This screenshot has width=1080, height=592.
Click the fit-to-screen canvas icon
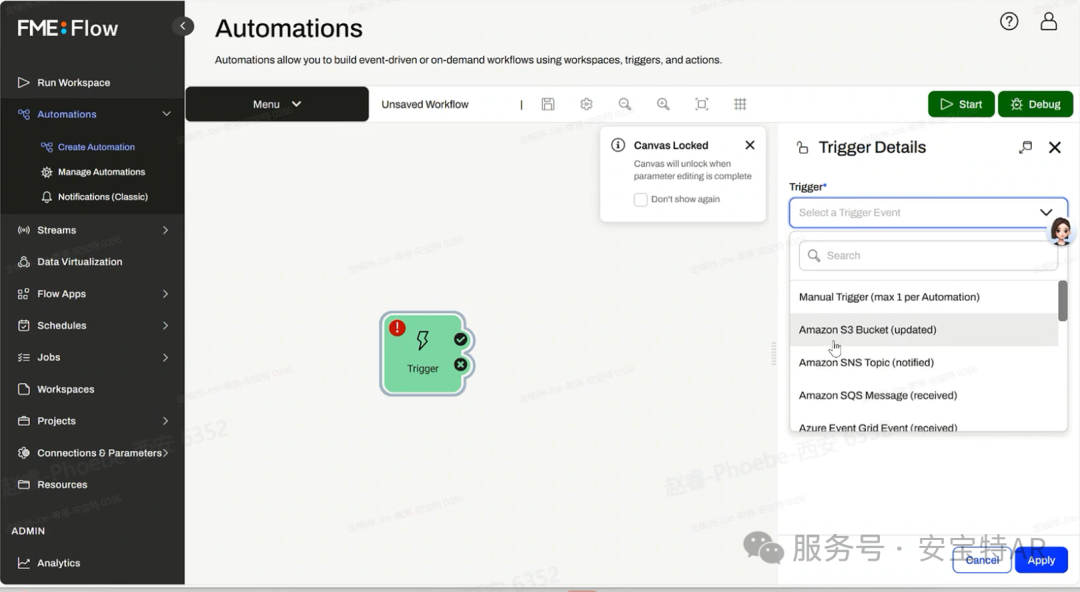[701, 104]
